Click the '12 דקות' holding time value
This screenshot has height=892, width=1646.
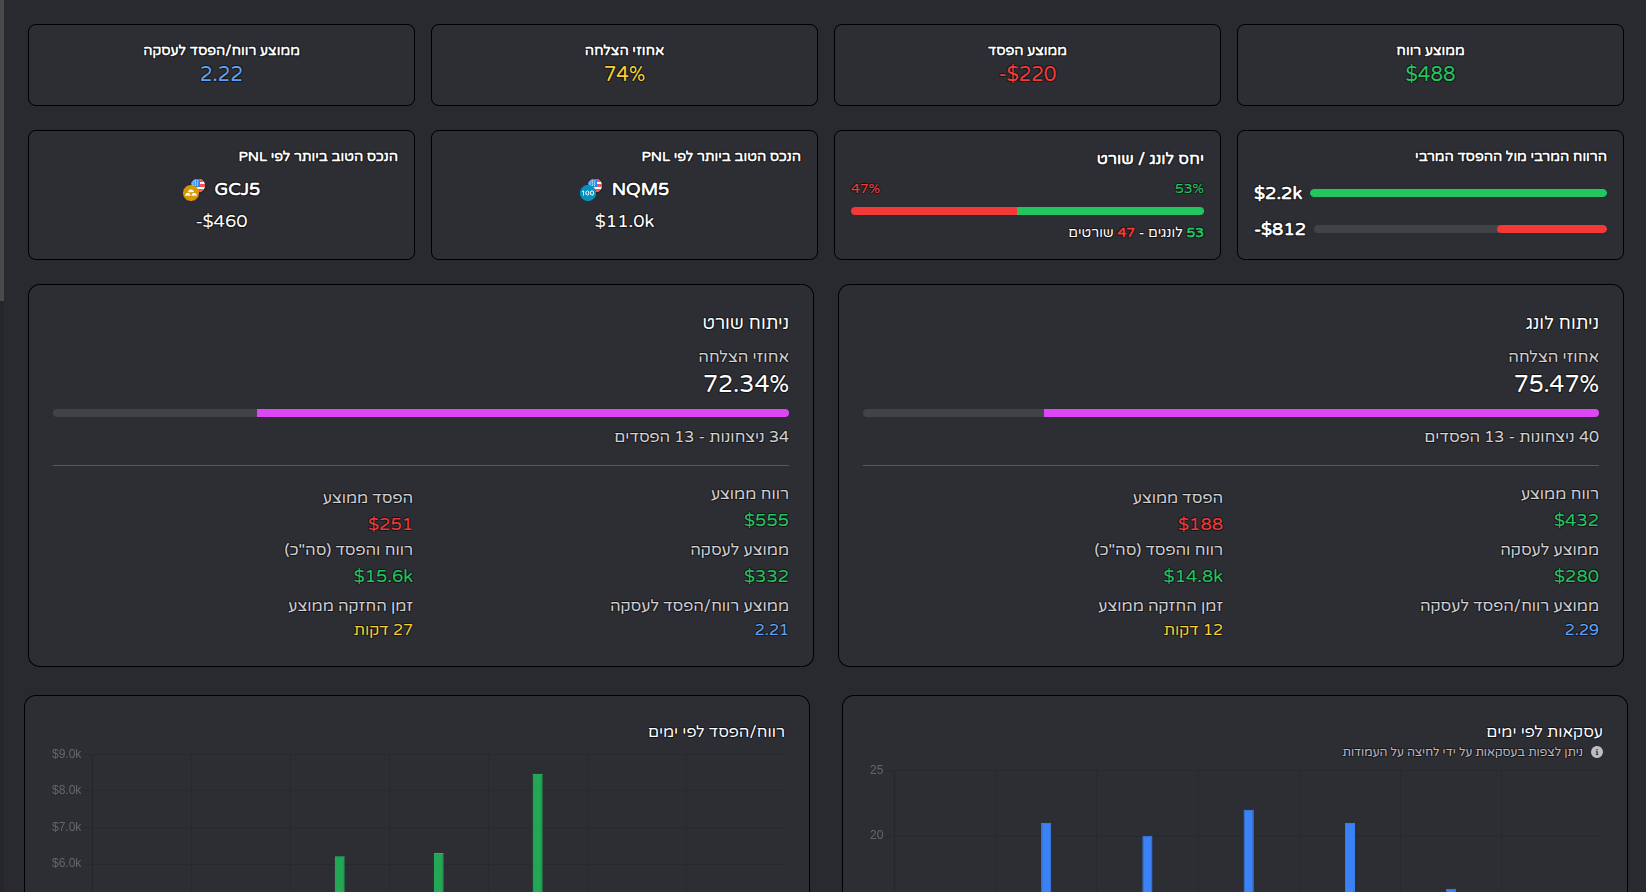(x=1193, y=630)
